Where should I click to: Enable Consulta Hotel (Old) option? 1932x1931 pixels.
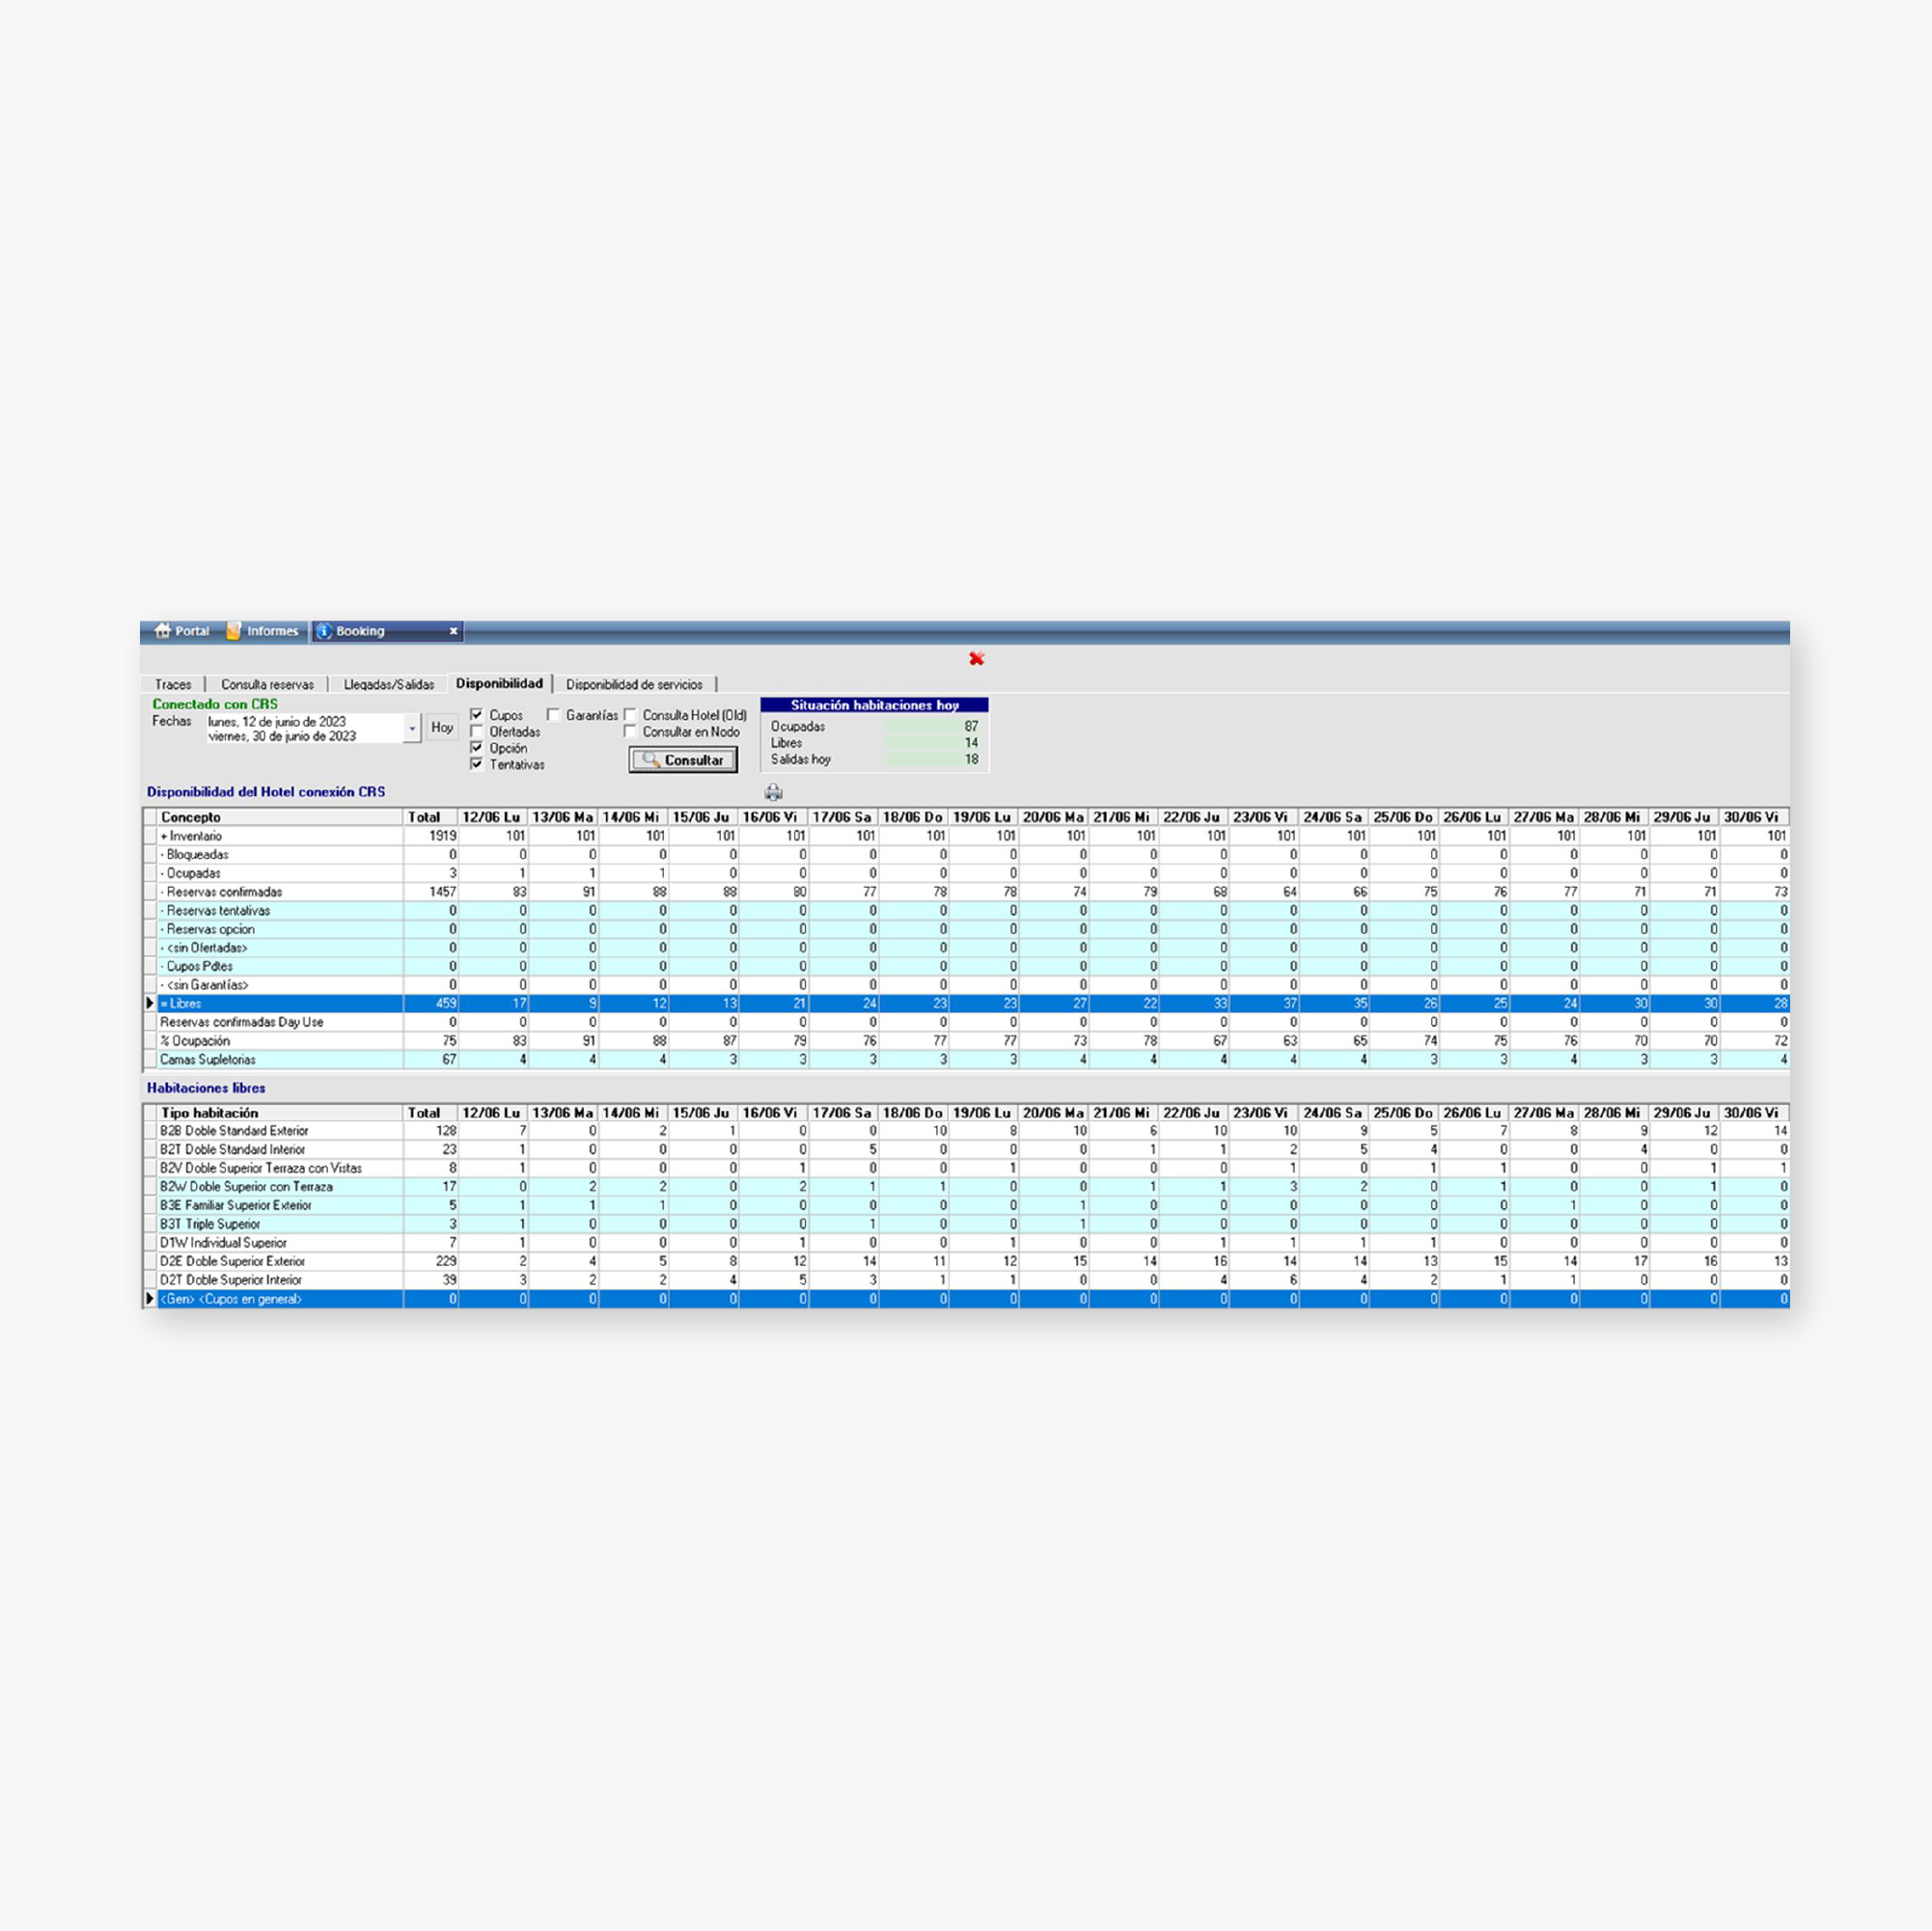[631, 714]
